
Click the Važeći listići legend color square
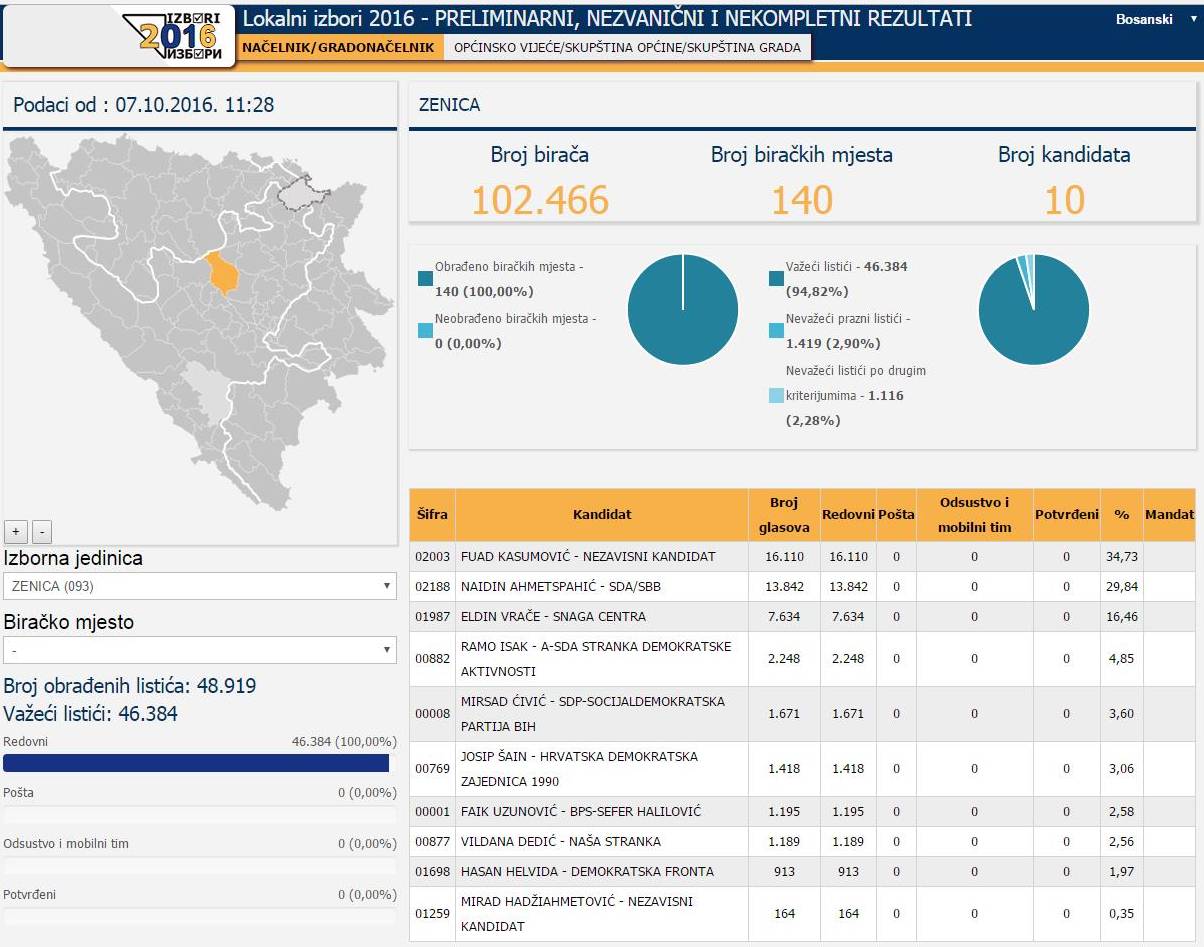(x=776, y=279)
